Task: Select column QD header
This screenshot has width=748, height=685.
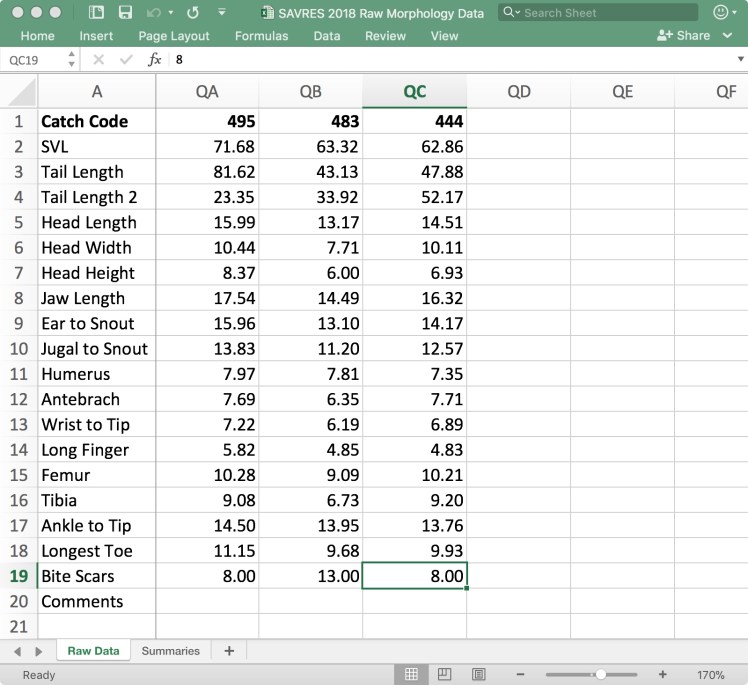Action: [x=519, y=92]
